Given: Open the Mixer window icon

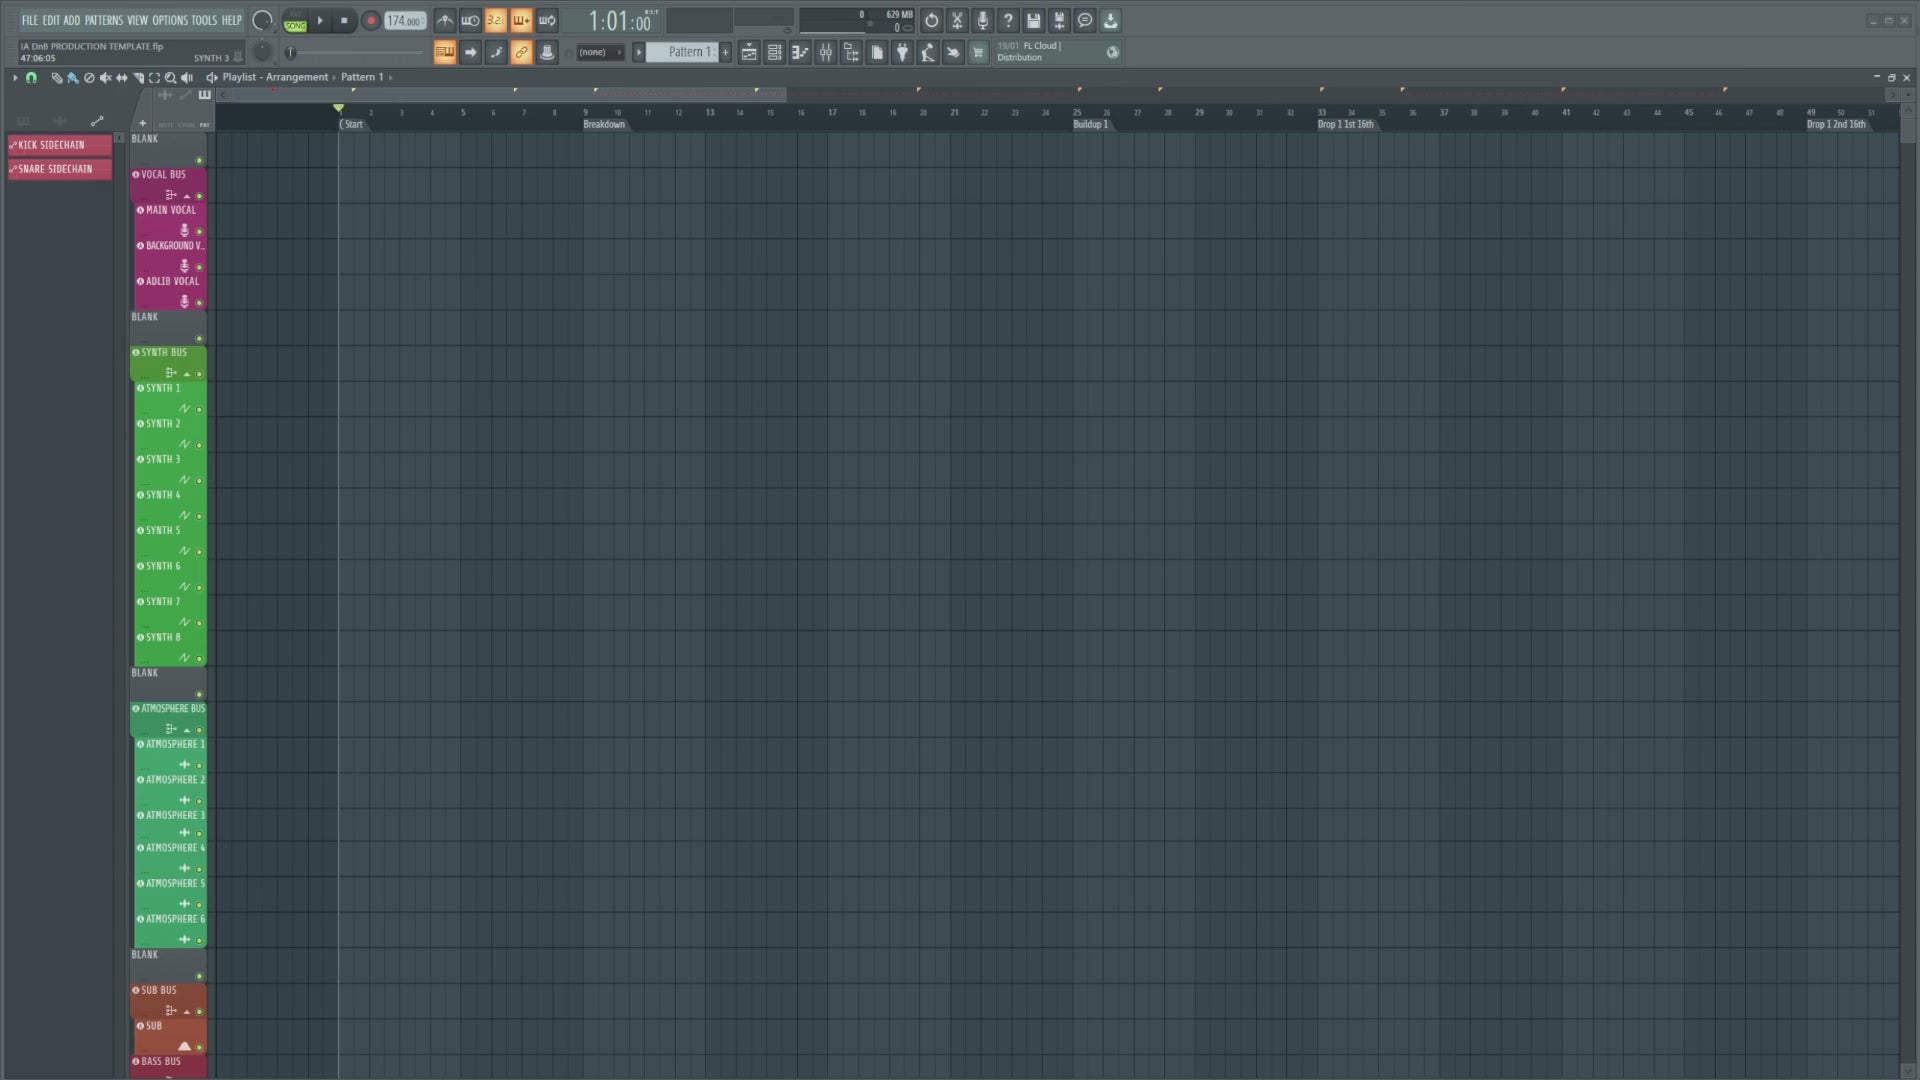Looking at the screenshot, I should pyautogui.click(x=825, y=53).
